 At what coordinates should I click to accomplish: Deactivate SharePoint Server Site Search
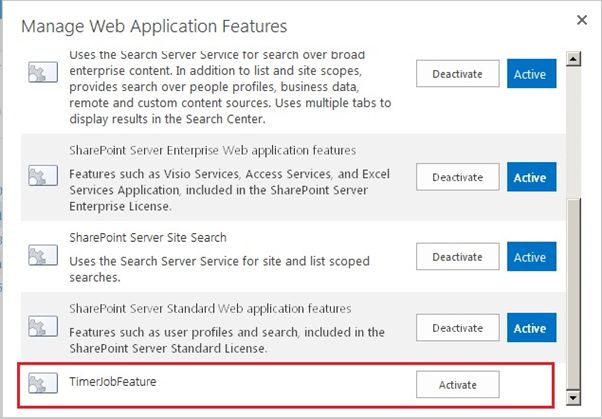457,257
